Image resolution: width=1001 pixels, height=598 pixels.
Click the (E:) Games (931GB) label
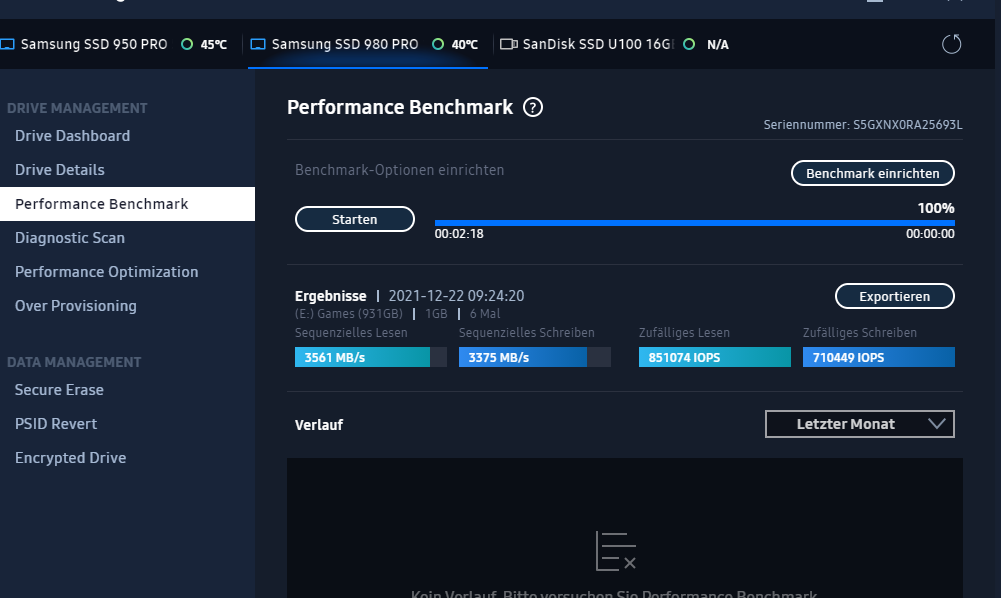(x=349, y=314)
